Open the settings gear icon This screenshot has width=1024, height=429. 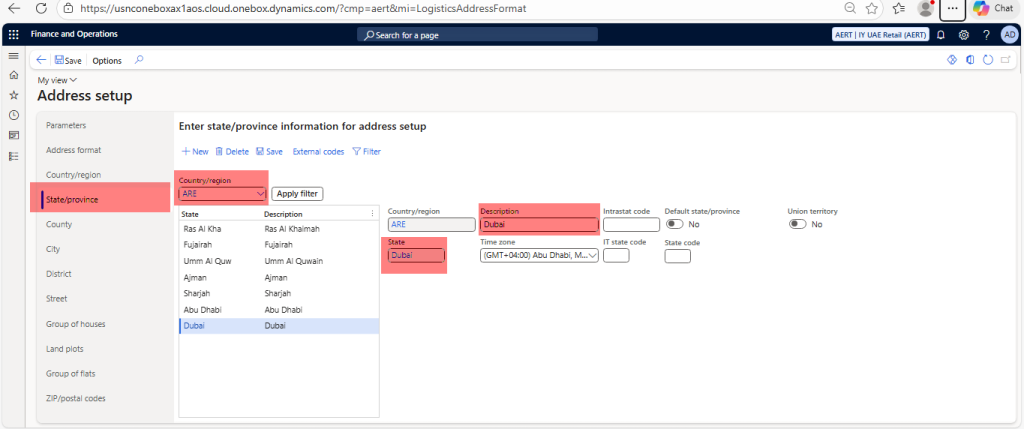coord(964,34)
